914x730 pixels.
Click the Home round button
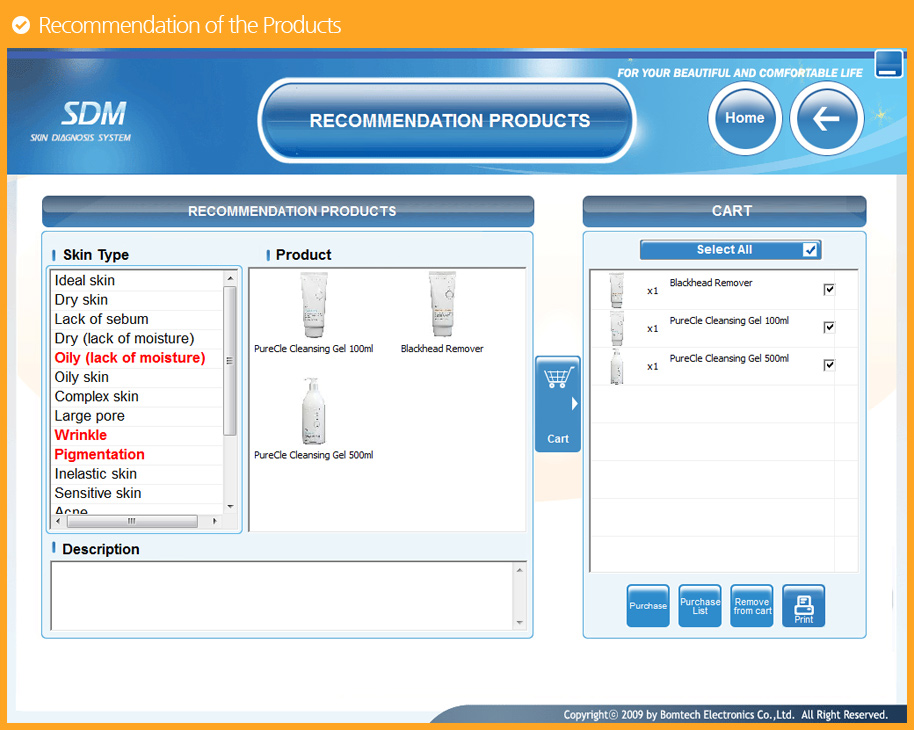coord(744,118)
